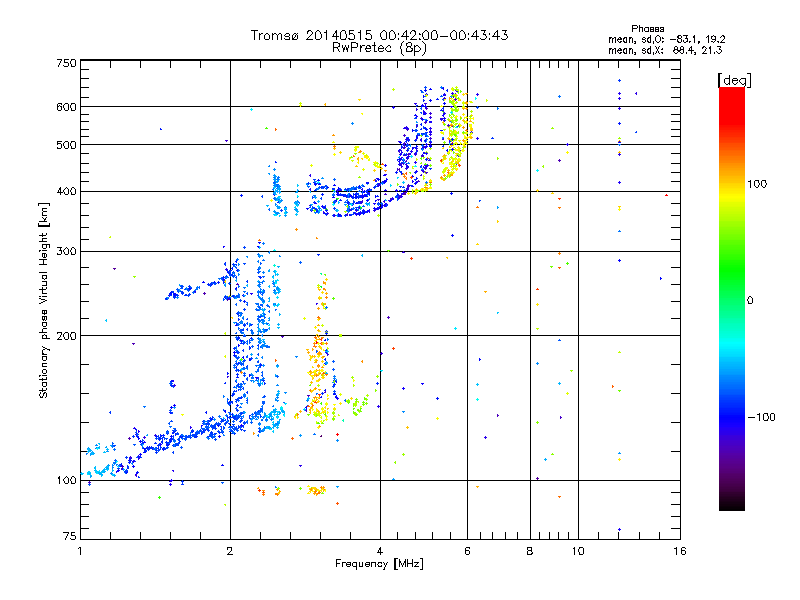The width and height of the screenshot is (800, 600).
Task: Click x-axis tick label "1"
Action: pos(80,551)
